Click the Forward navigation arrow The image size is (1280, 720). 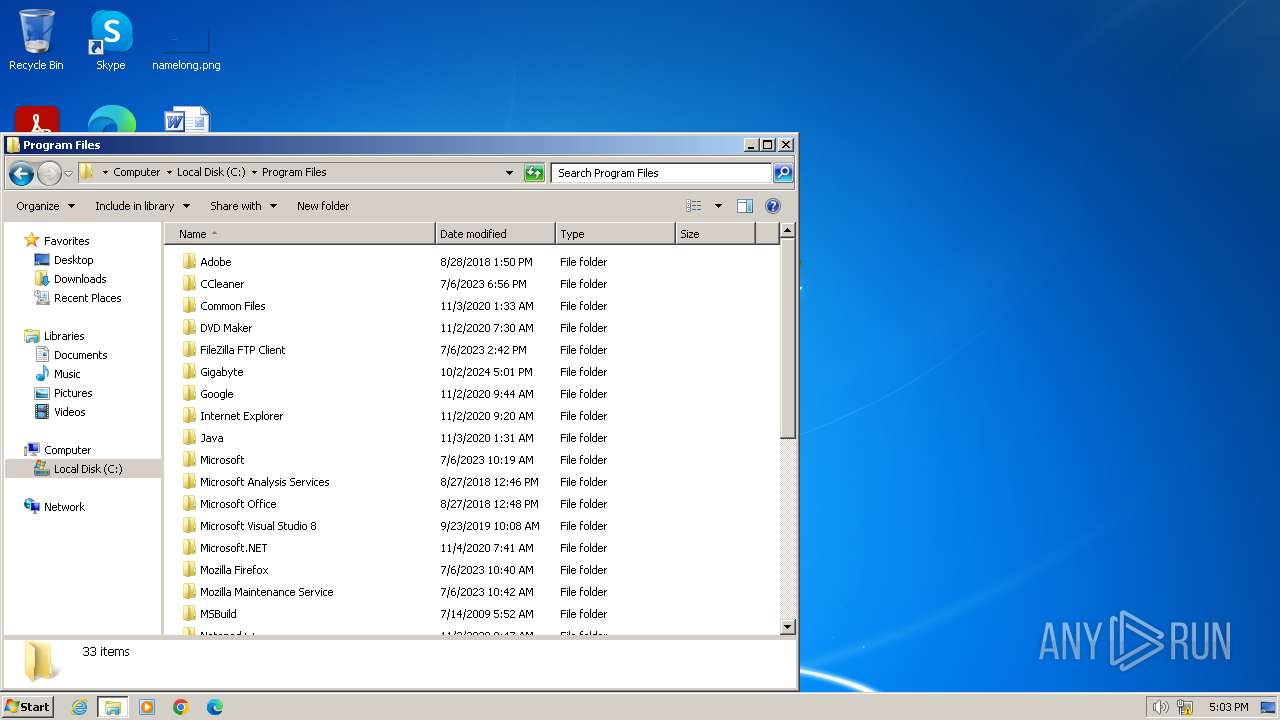pos(49,173)
